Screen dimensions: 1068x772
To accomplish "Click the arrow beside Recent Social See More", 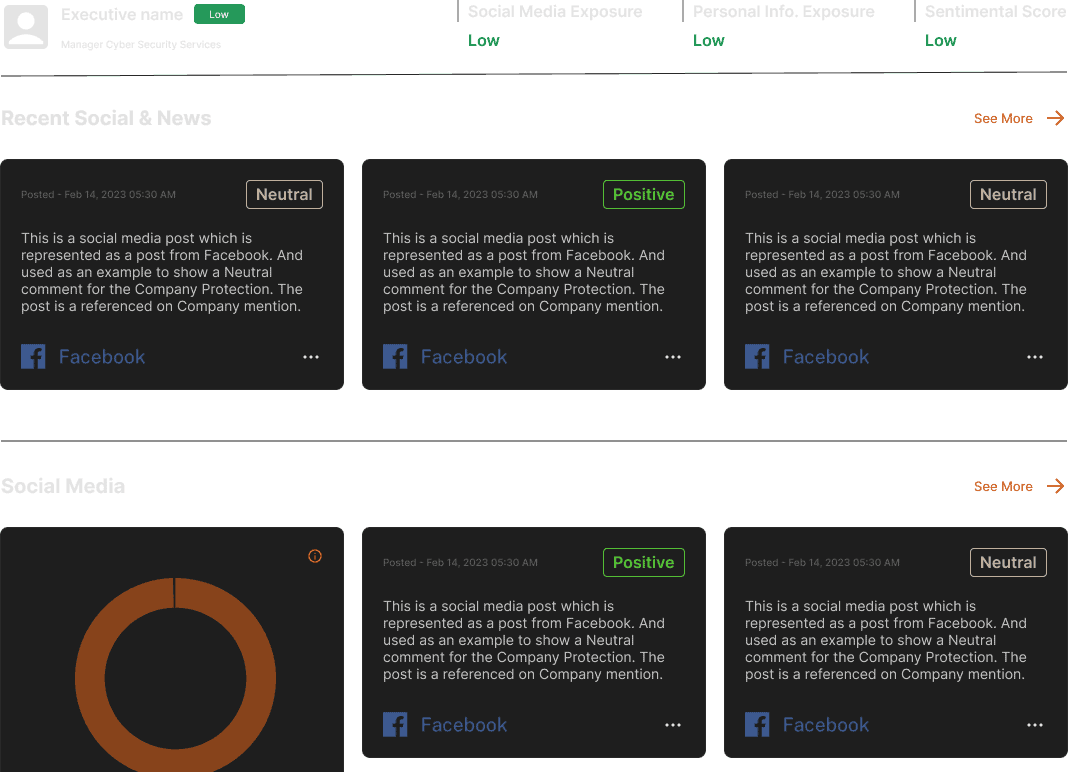I will (x=1055, y=118).
